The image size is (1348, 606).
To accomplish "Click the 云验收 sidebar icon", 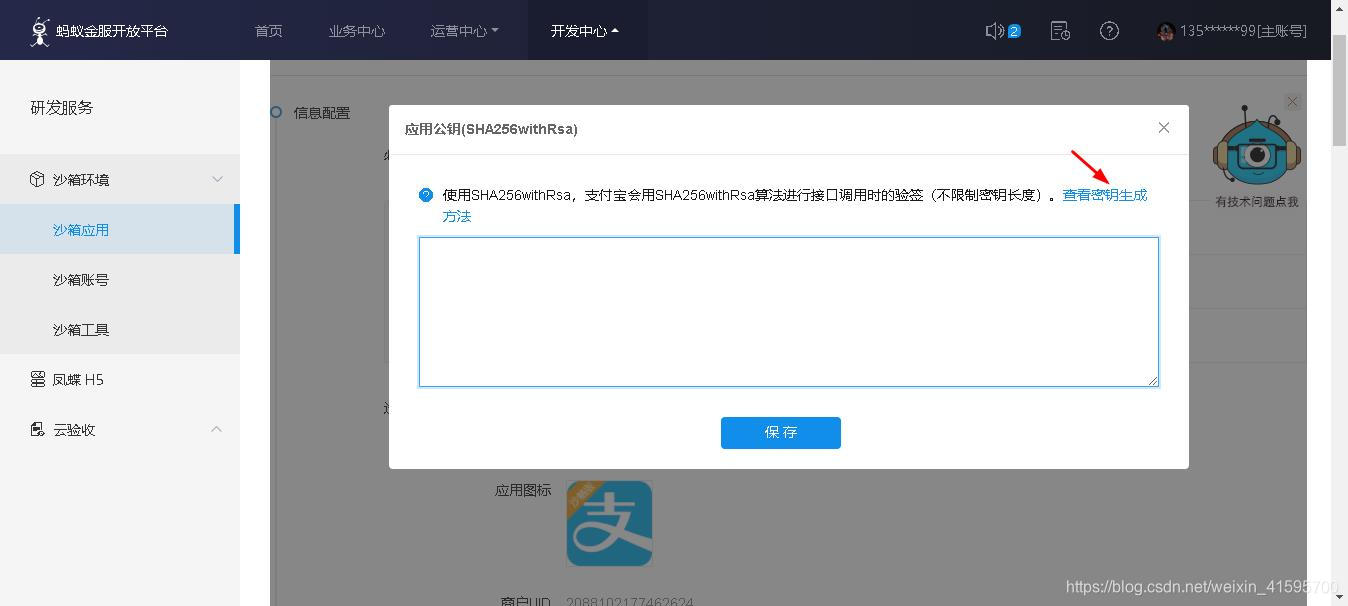I will pyautogui.click(x=37, y=429).
